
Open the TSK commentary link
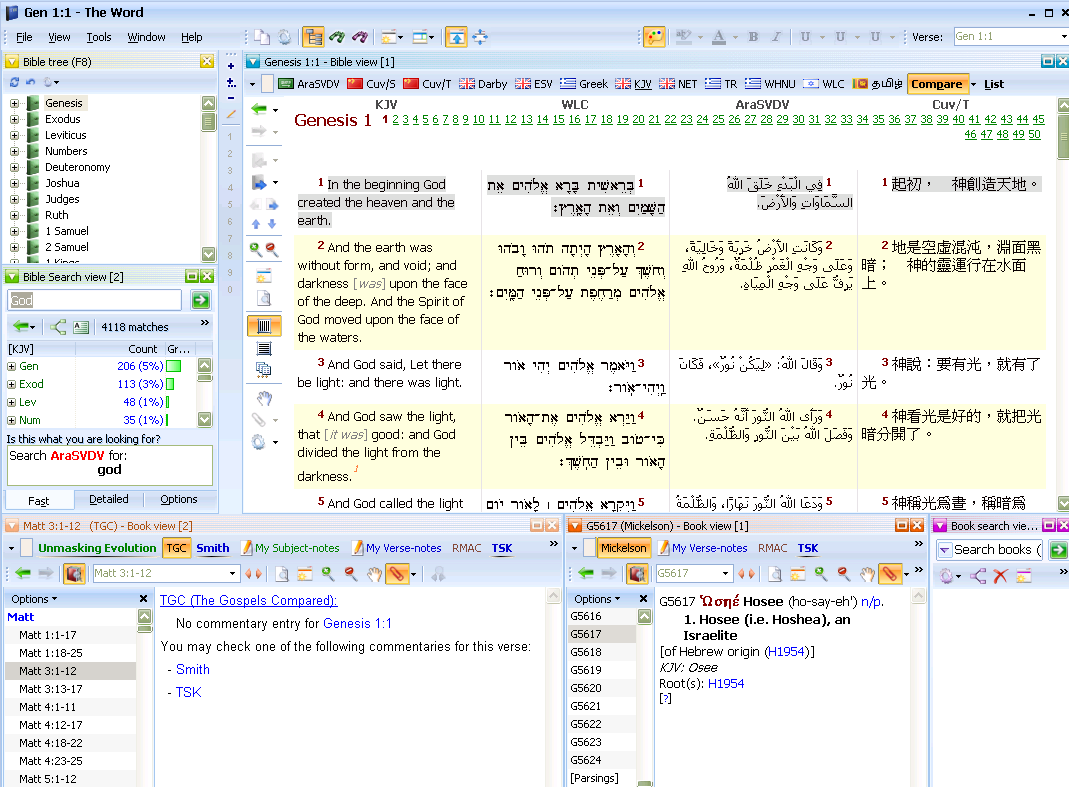(x=188, y=692)
